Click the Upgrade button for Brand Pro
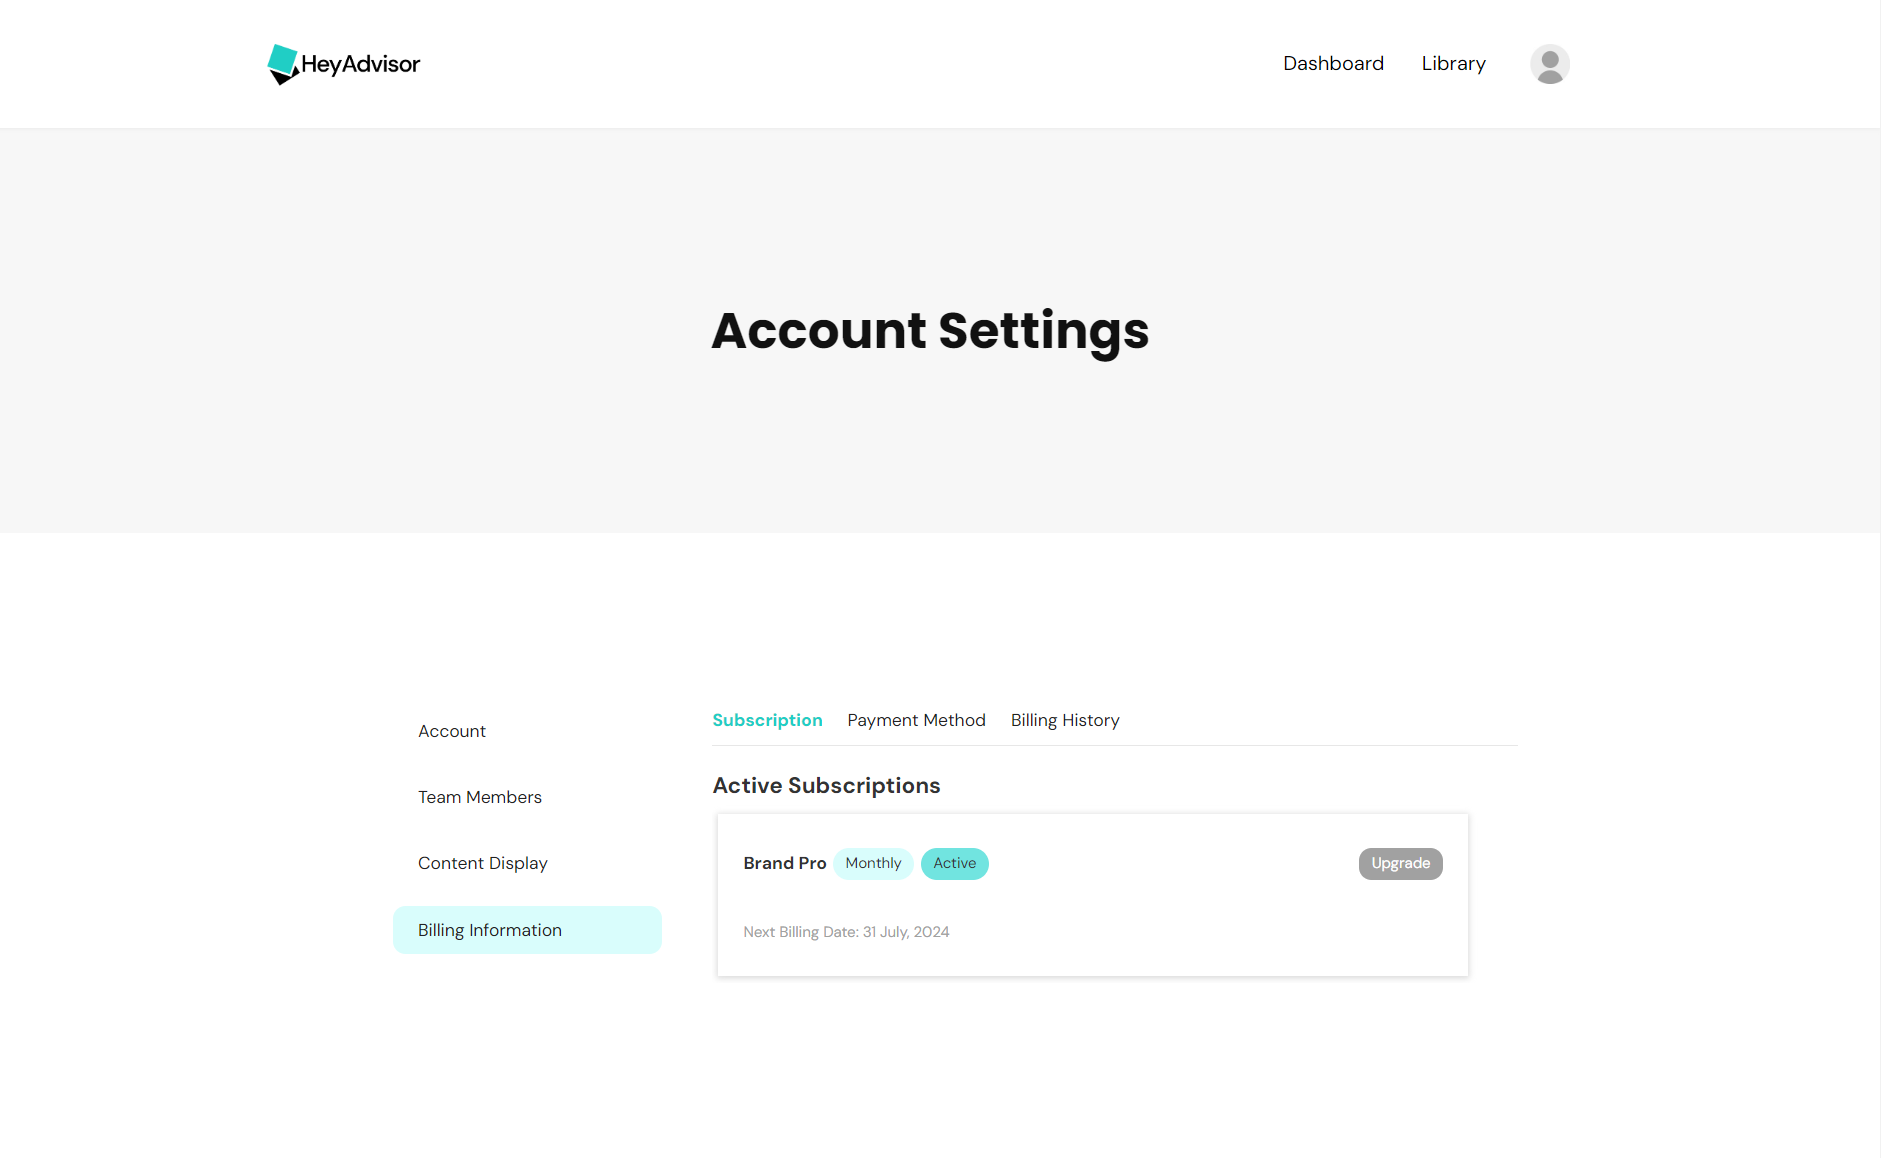1881x1158 pixels. (1400, 863)
